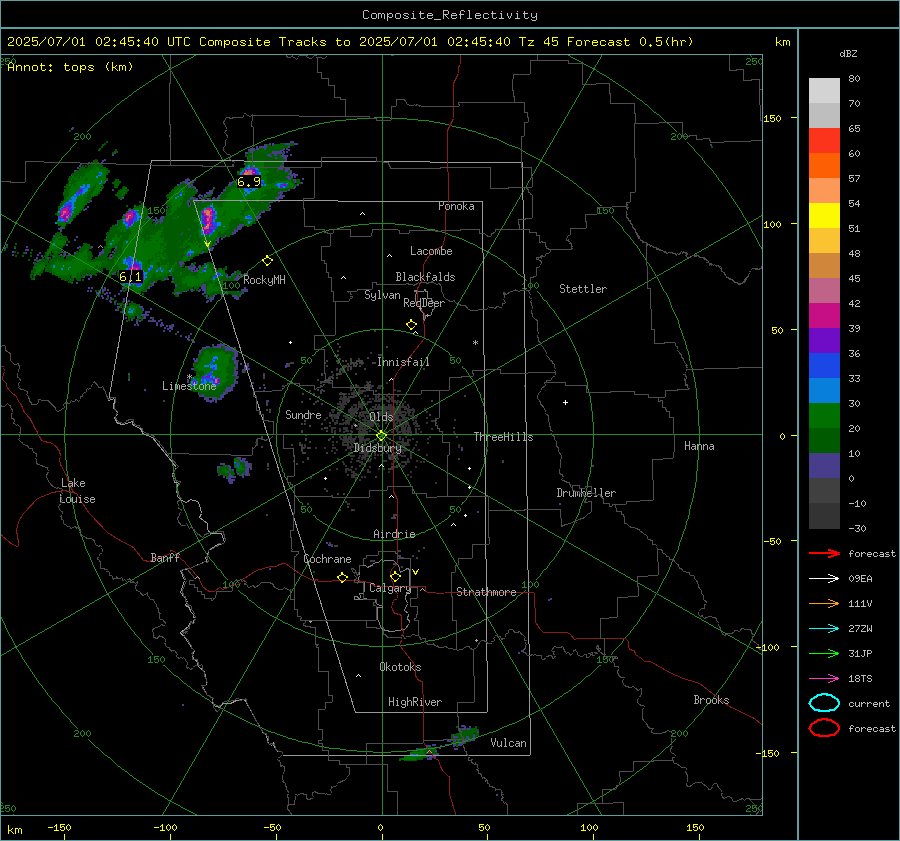The image size is (900, 841).
Task: Pick the dark orange 60–57 dBZ swatch
Action: click(824, 165)
